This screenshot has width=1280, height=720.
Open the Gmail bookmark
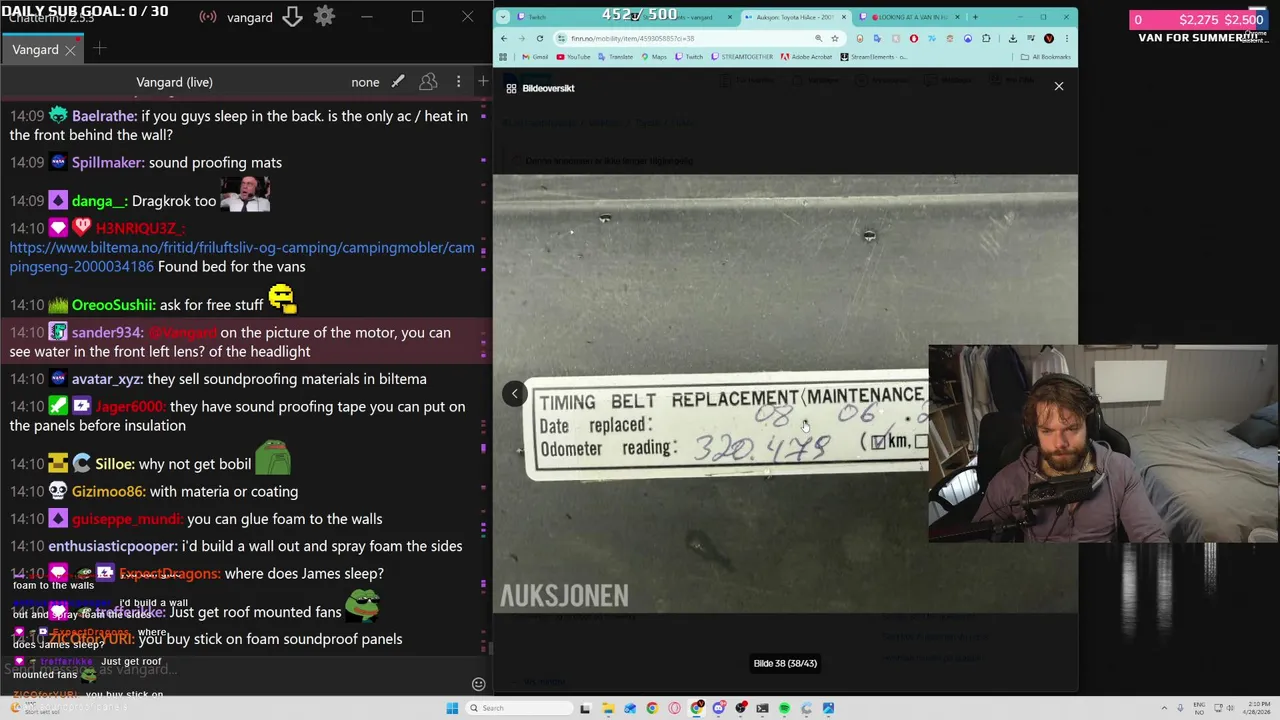[535, 57]
